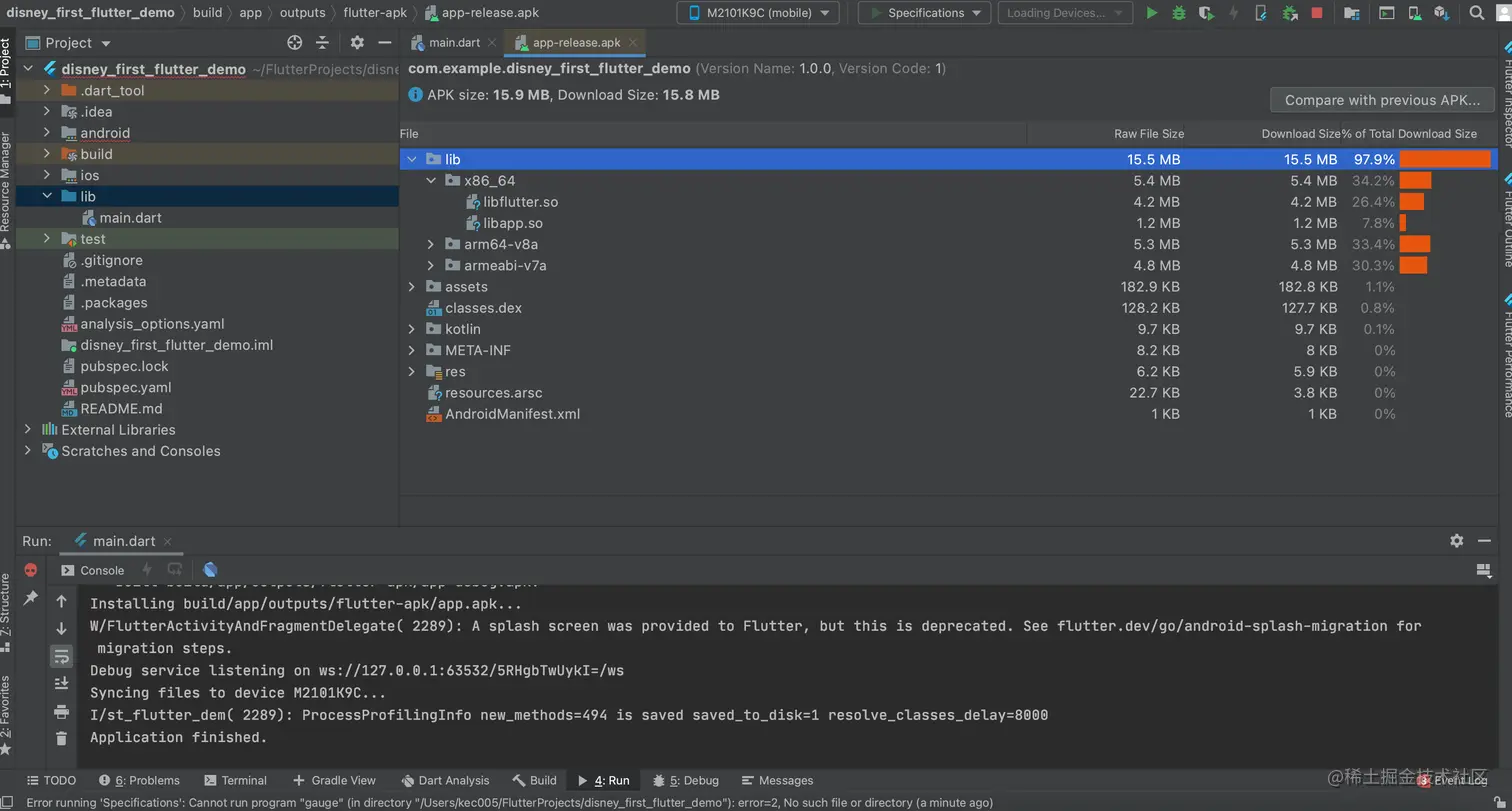The image size is (1512, 811).
Task: Expand the android folder in Project tree
Action: (x=47, y=133)
